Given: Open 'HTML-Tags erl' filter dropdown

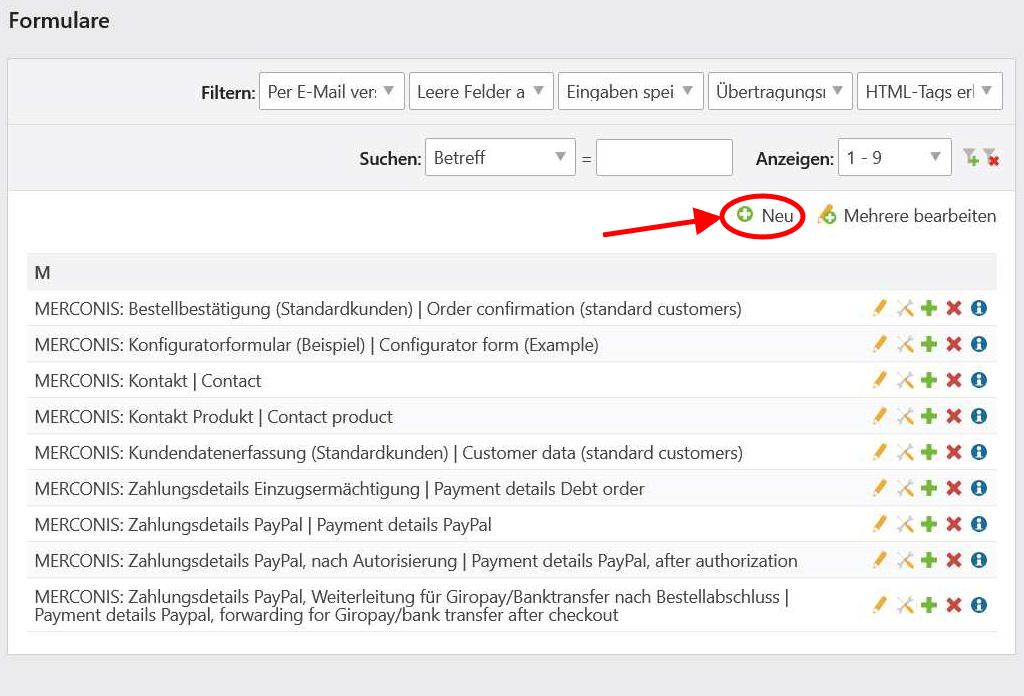Looking at the screenshot, I should click(929, 91).
